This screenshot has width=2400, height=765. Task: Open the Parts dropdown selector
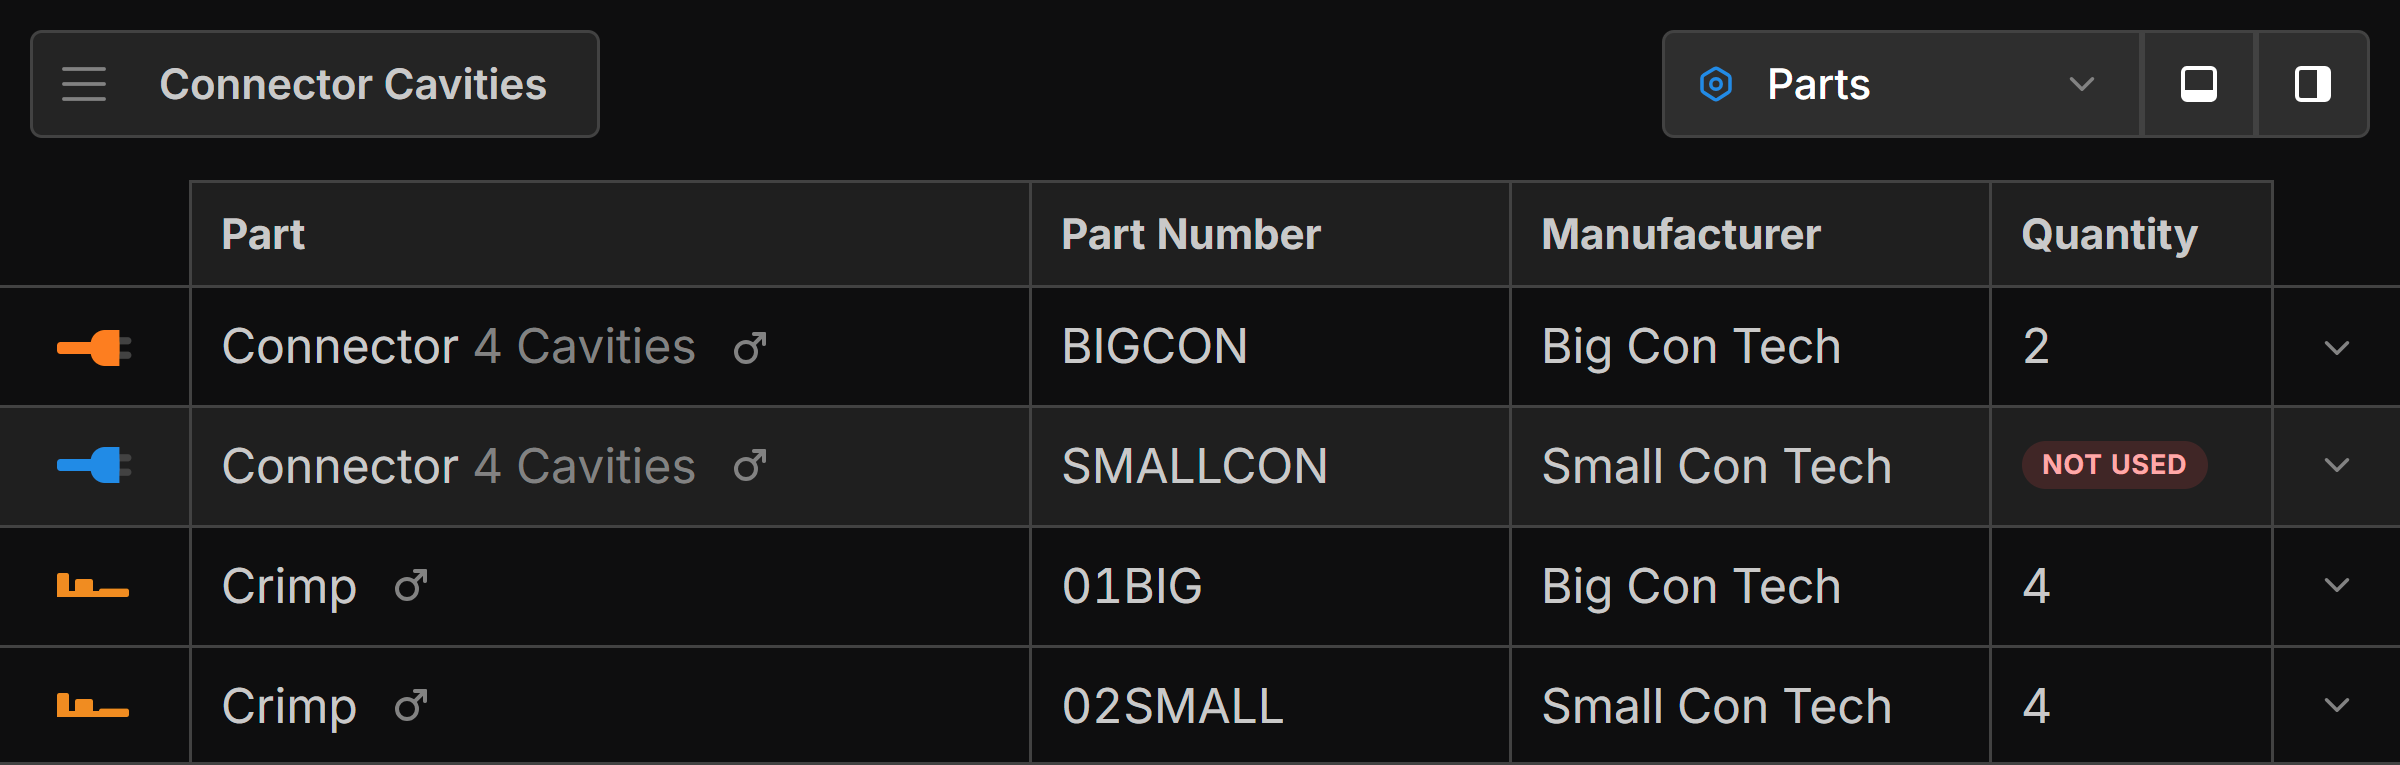1900,84
